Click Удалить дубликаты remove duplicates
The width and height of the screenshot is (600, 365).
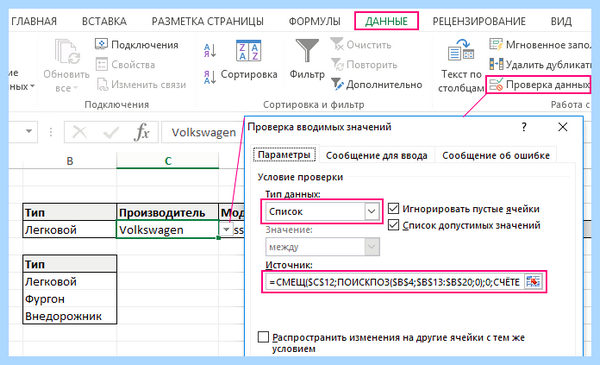point(540,65)
